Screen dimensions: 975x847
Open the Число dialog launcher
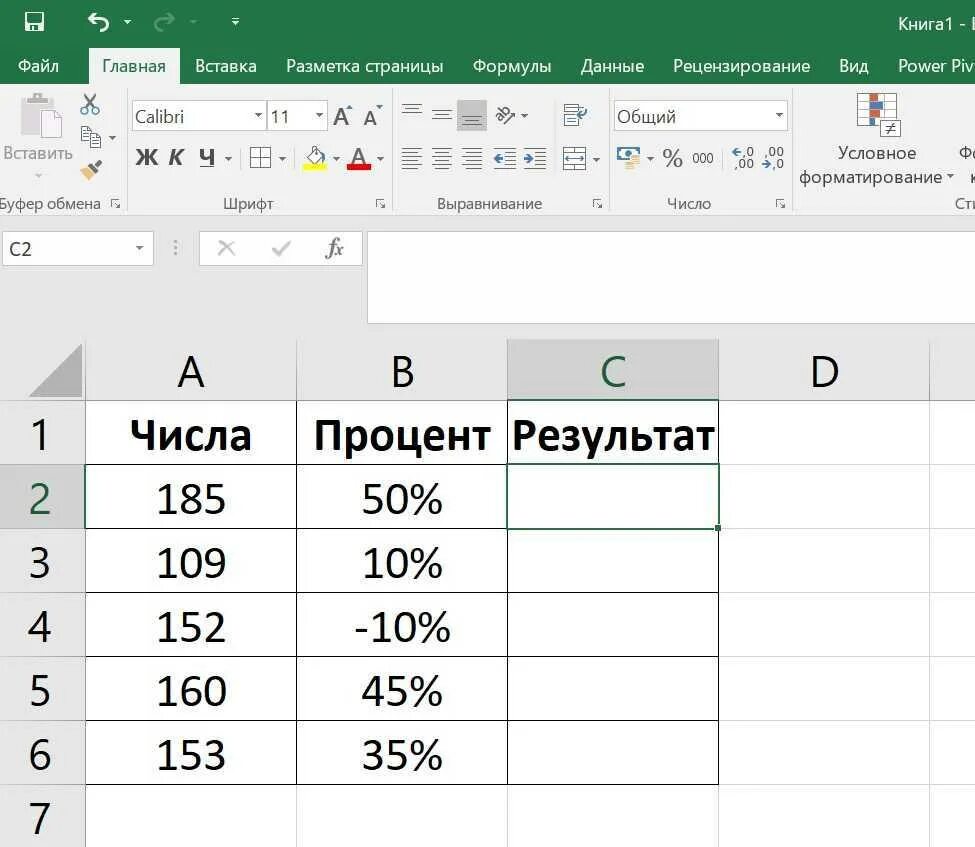780,204
